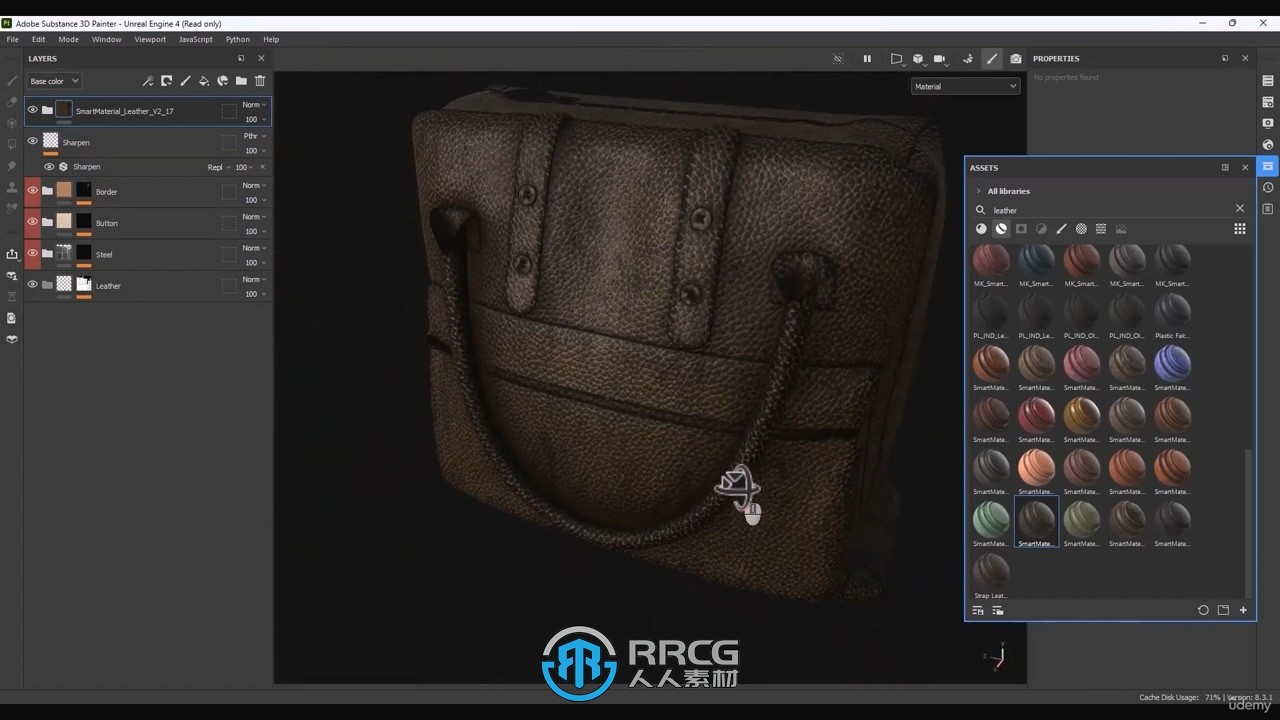Hide the SmartMaterial_Leather_V2_17 layer
The image size is (1280, 720).
coord(32,110)
